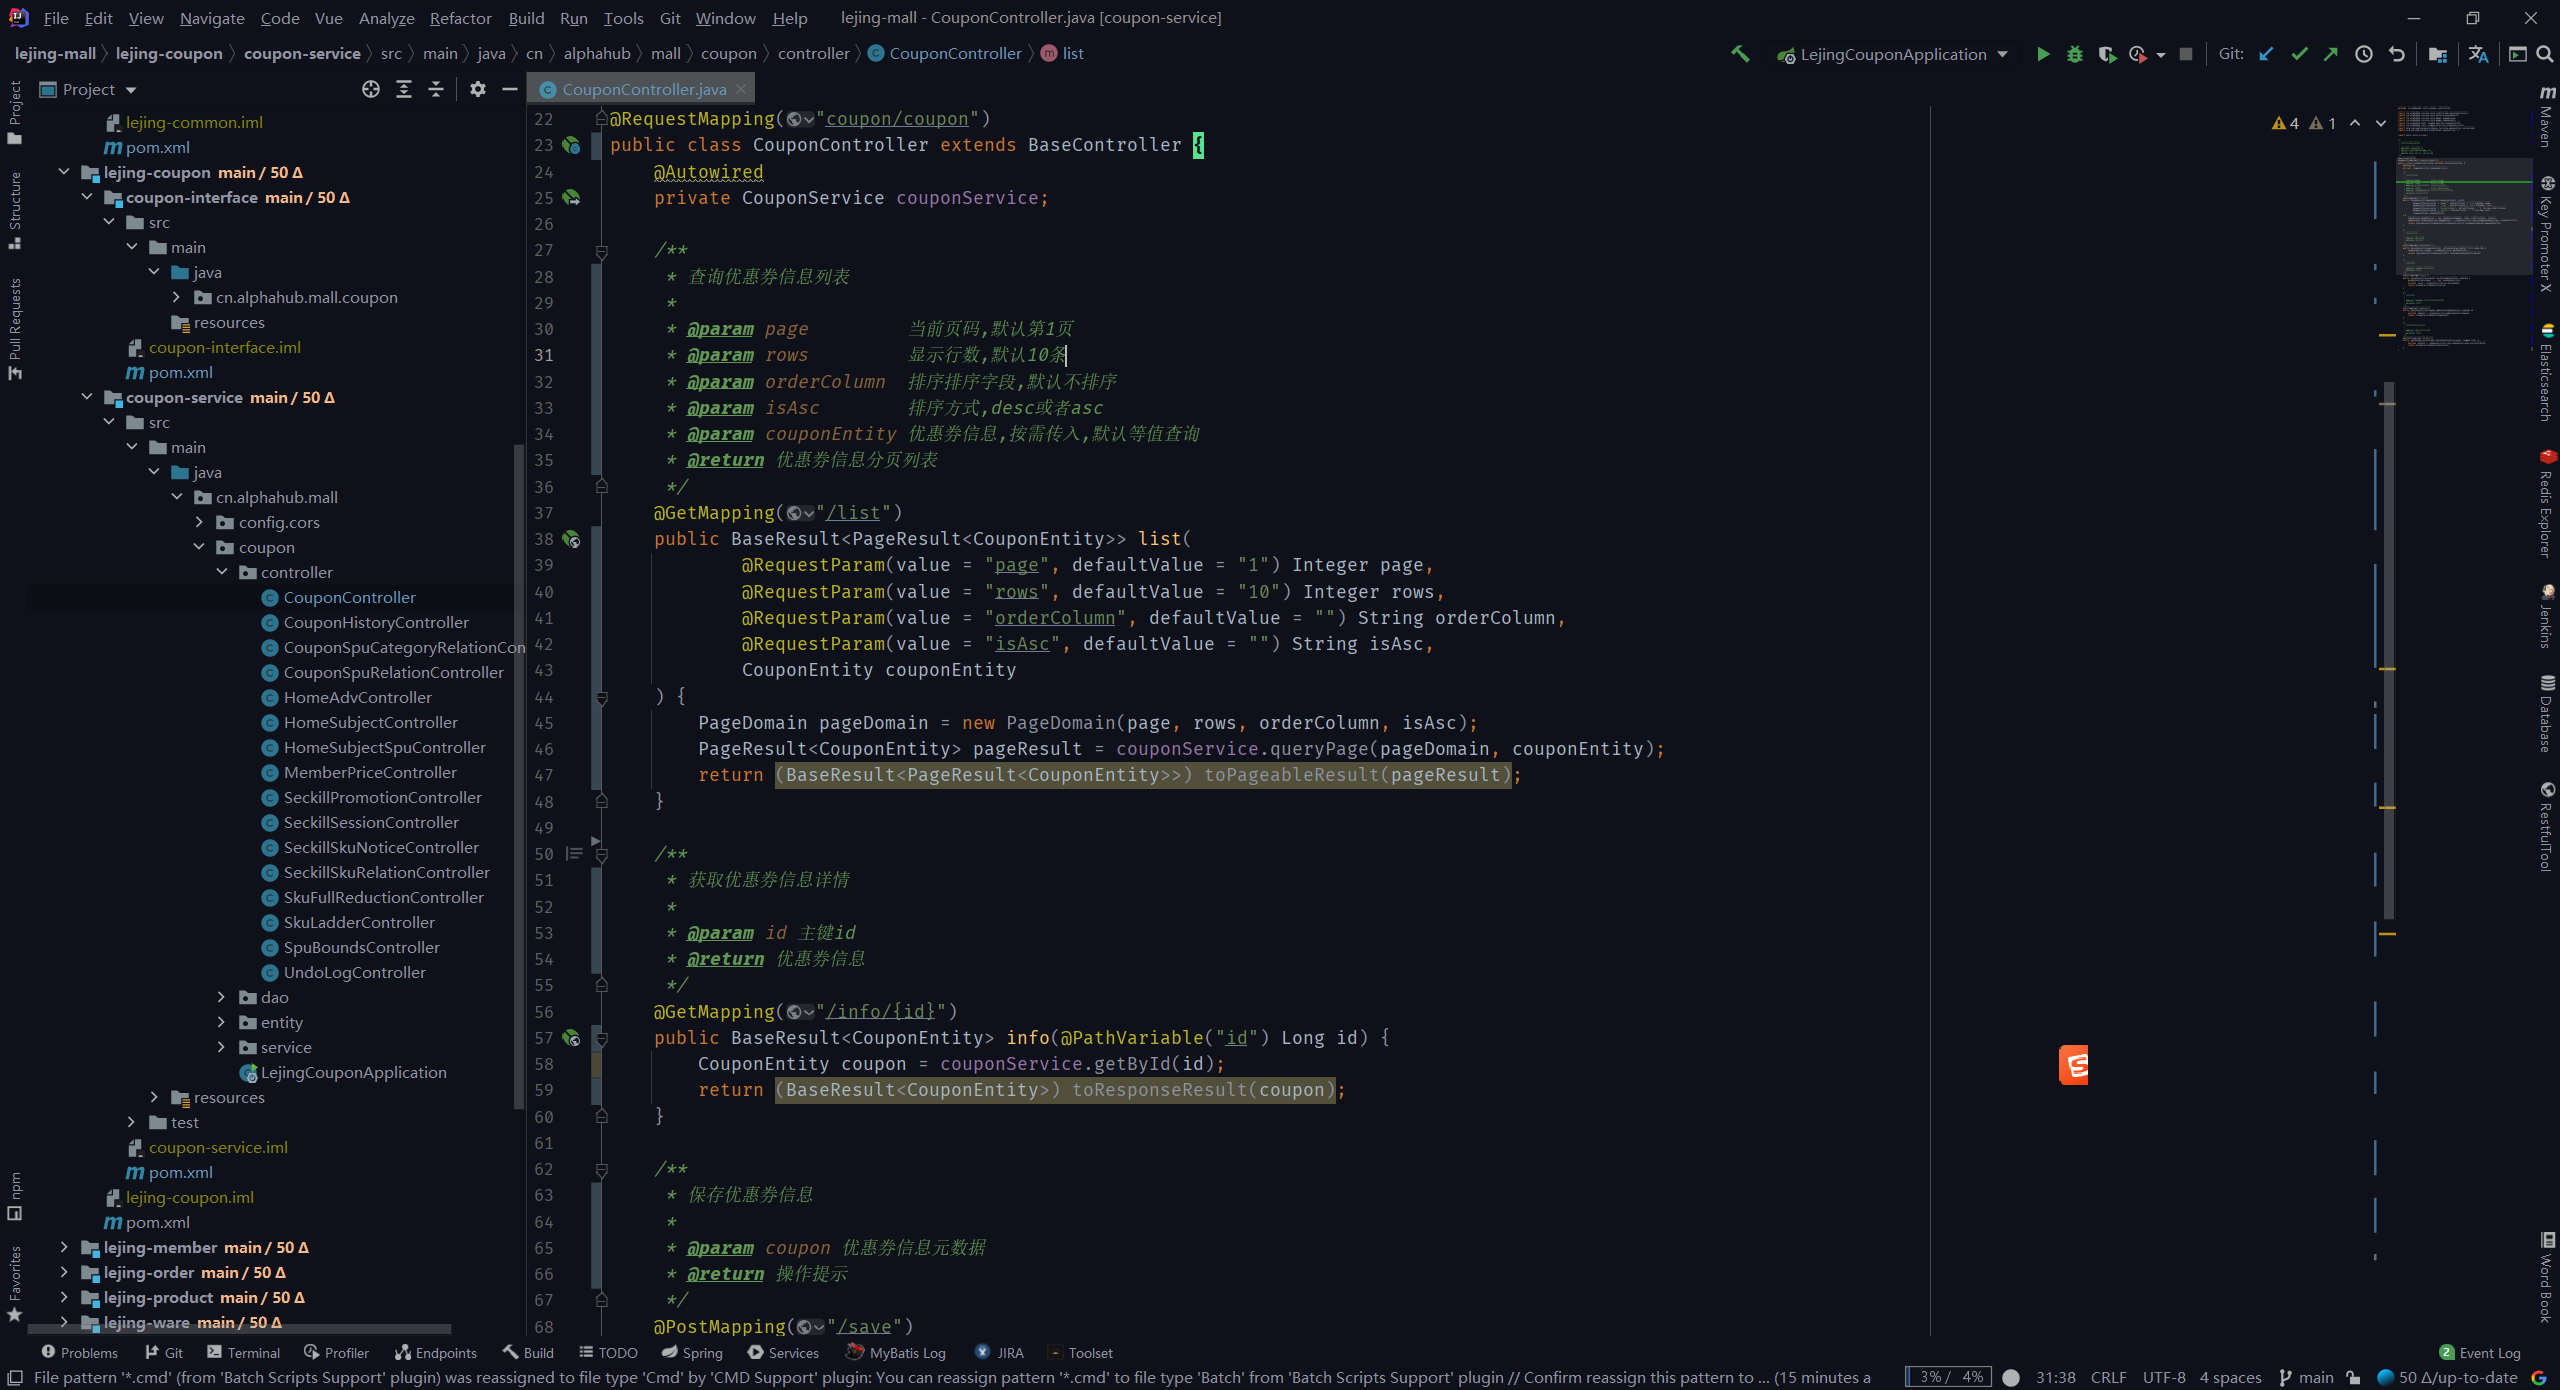2560x1390 pixels.
Task: Click the editor vertical scrollbar
Action: click(2388, 650)
